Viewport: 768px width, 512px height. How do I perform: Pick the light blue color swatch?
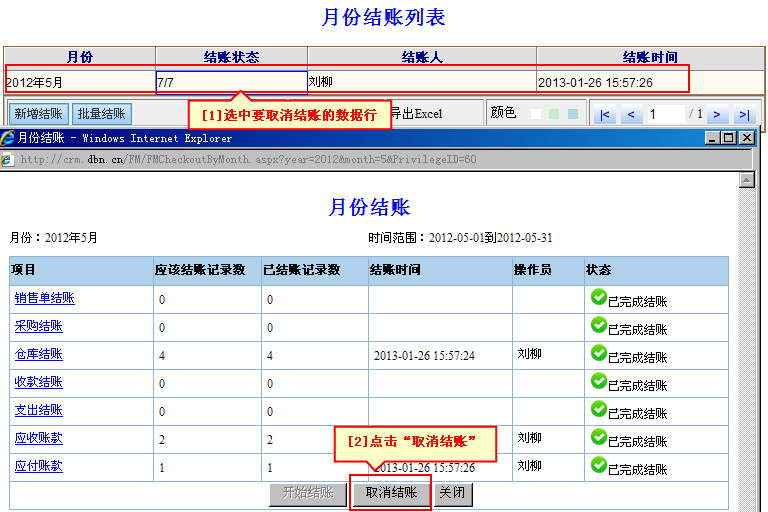click(x=572, y=114)
